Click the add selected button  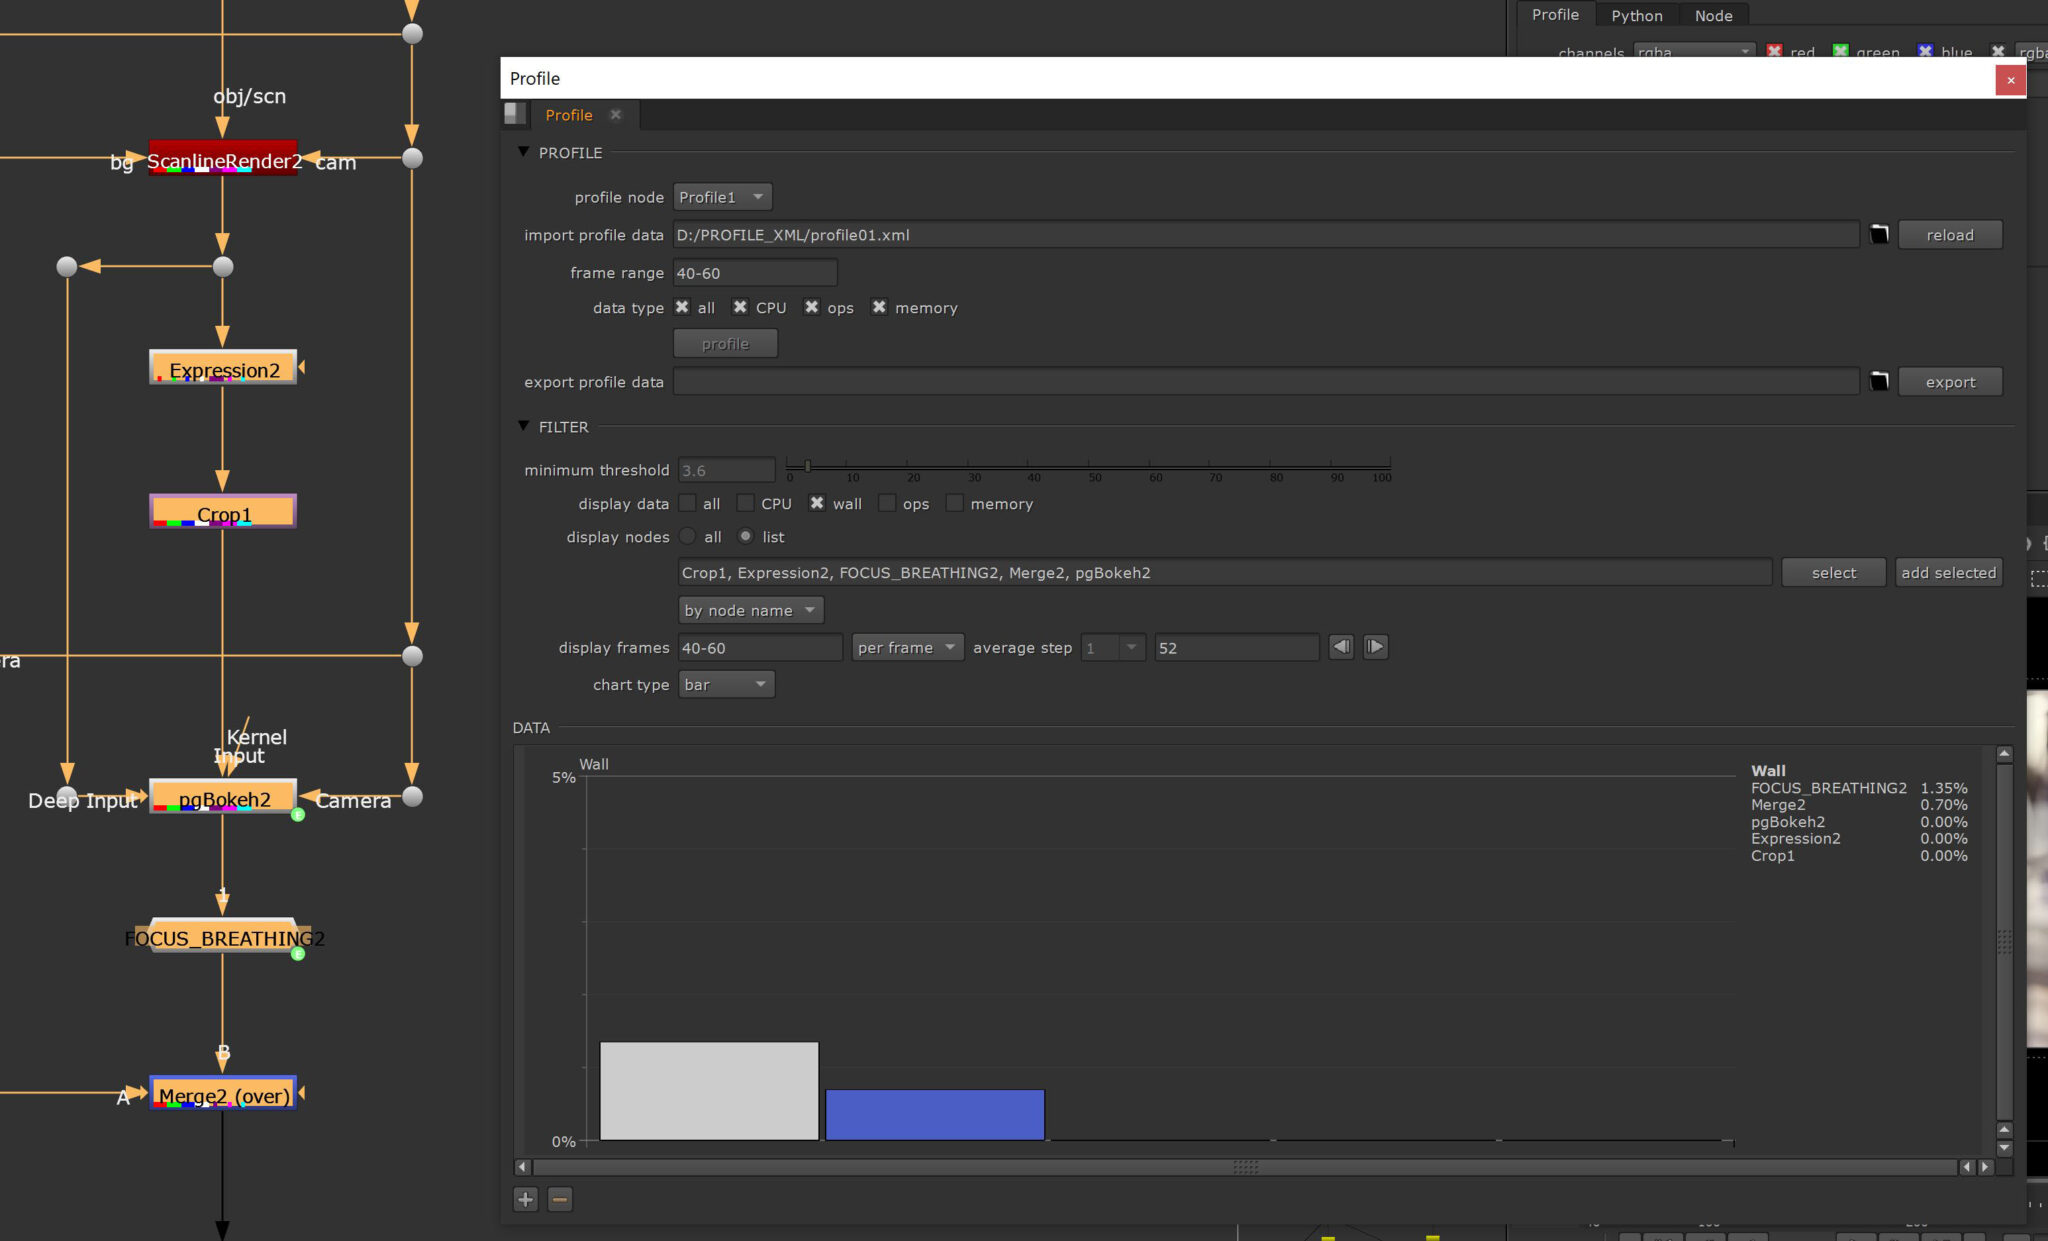(x=1947, y=573)
